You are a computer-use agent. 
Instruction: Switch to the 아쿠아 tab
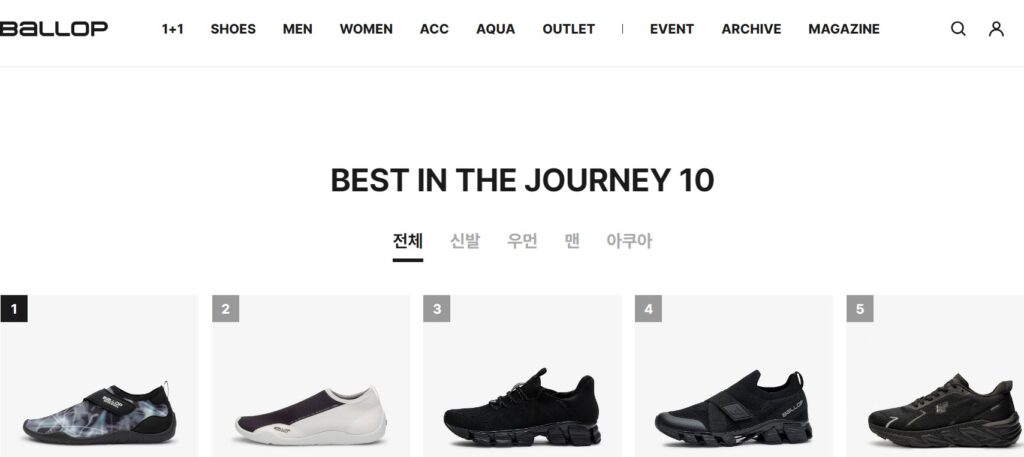pyautogui.click(x=629, y=241)
